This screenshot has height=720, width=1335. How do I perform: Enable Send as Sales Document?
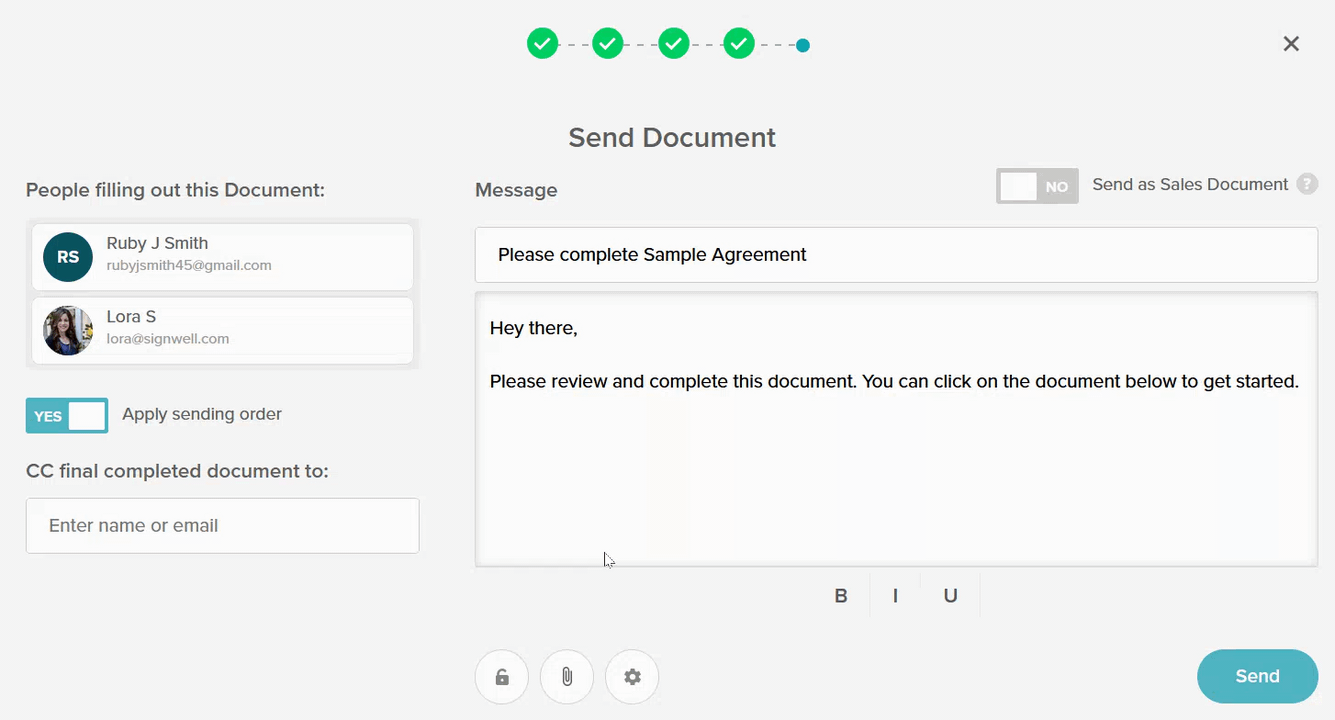pos(1037,185)
